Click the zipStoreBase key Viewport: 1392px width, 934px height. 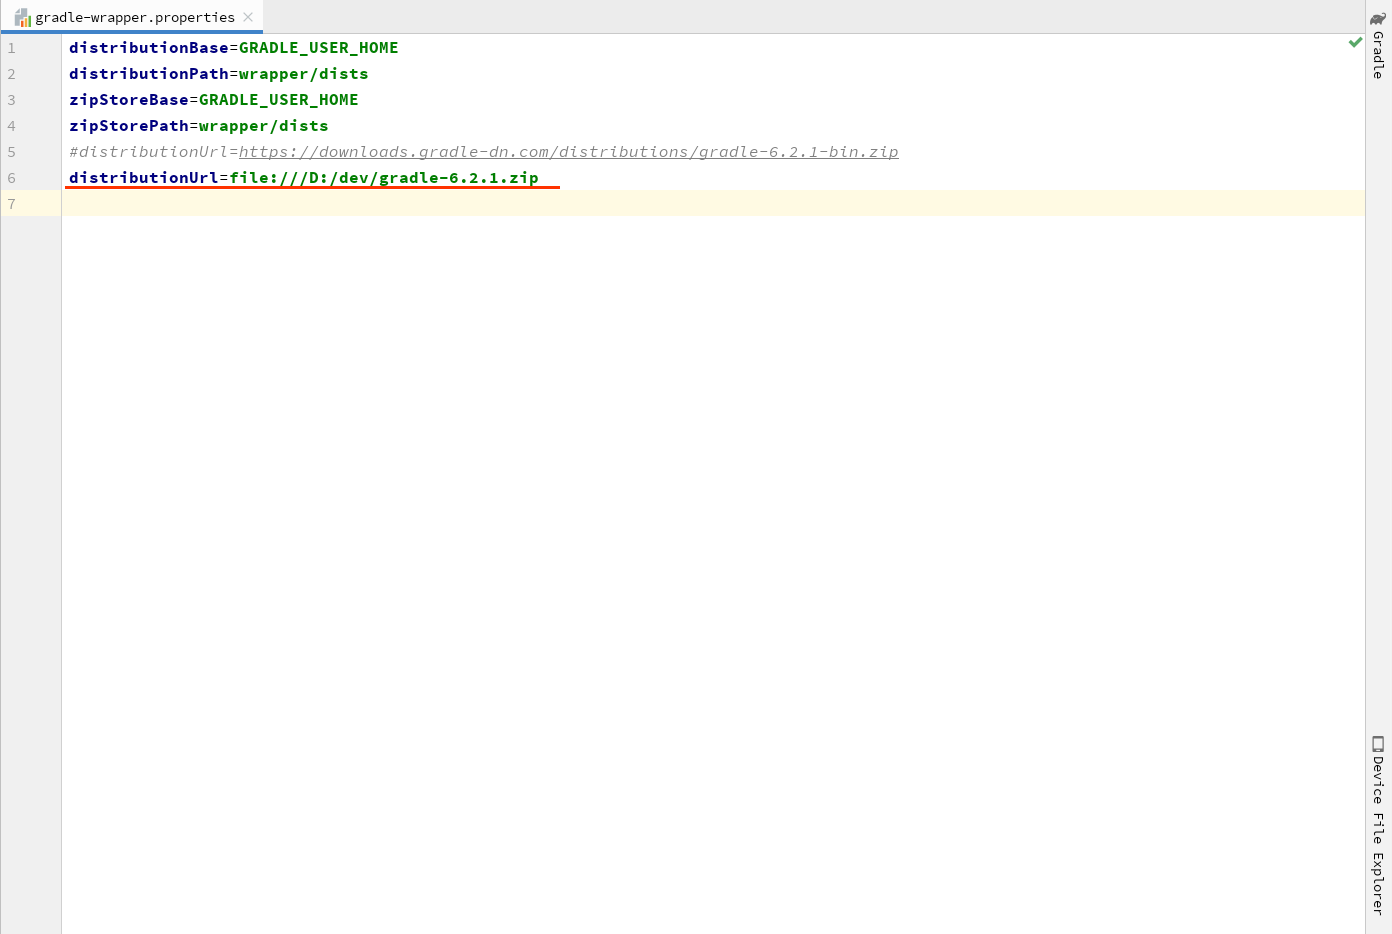pyautogui.click(x=129, y=100)
